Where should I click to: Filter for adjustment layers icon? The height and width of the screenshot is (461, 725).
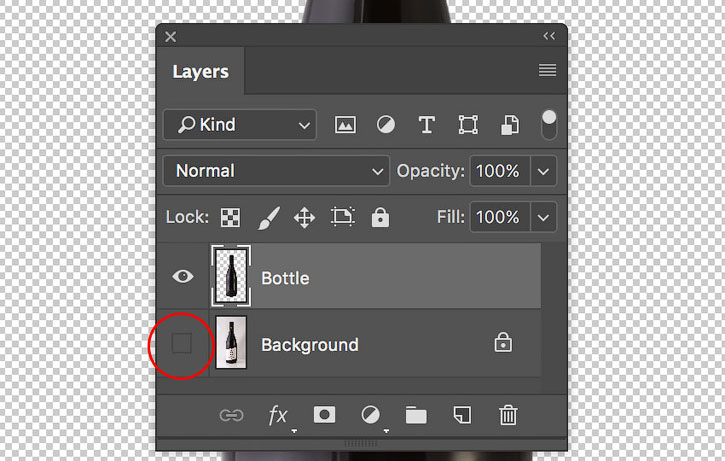tap(386, 125)
